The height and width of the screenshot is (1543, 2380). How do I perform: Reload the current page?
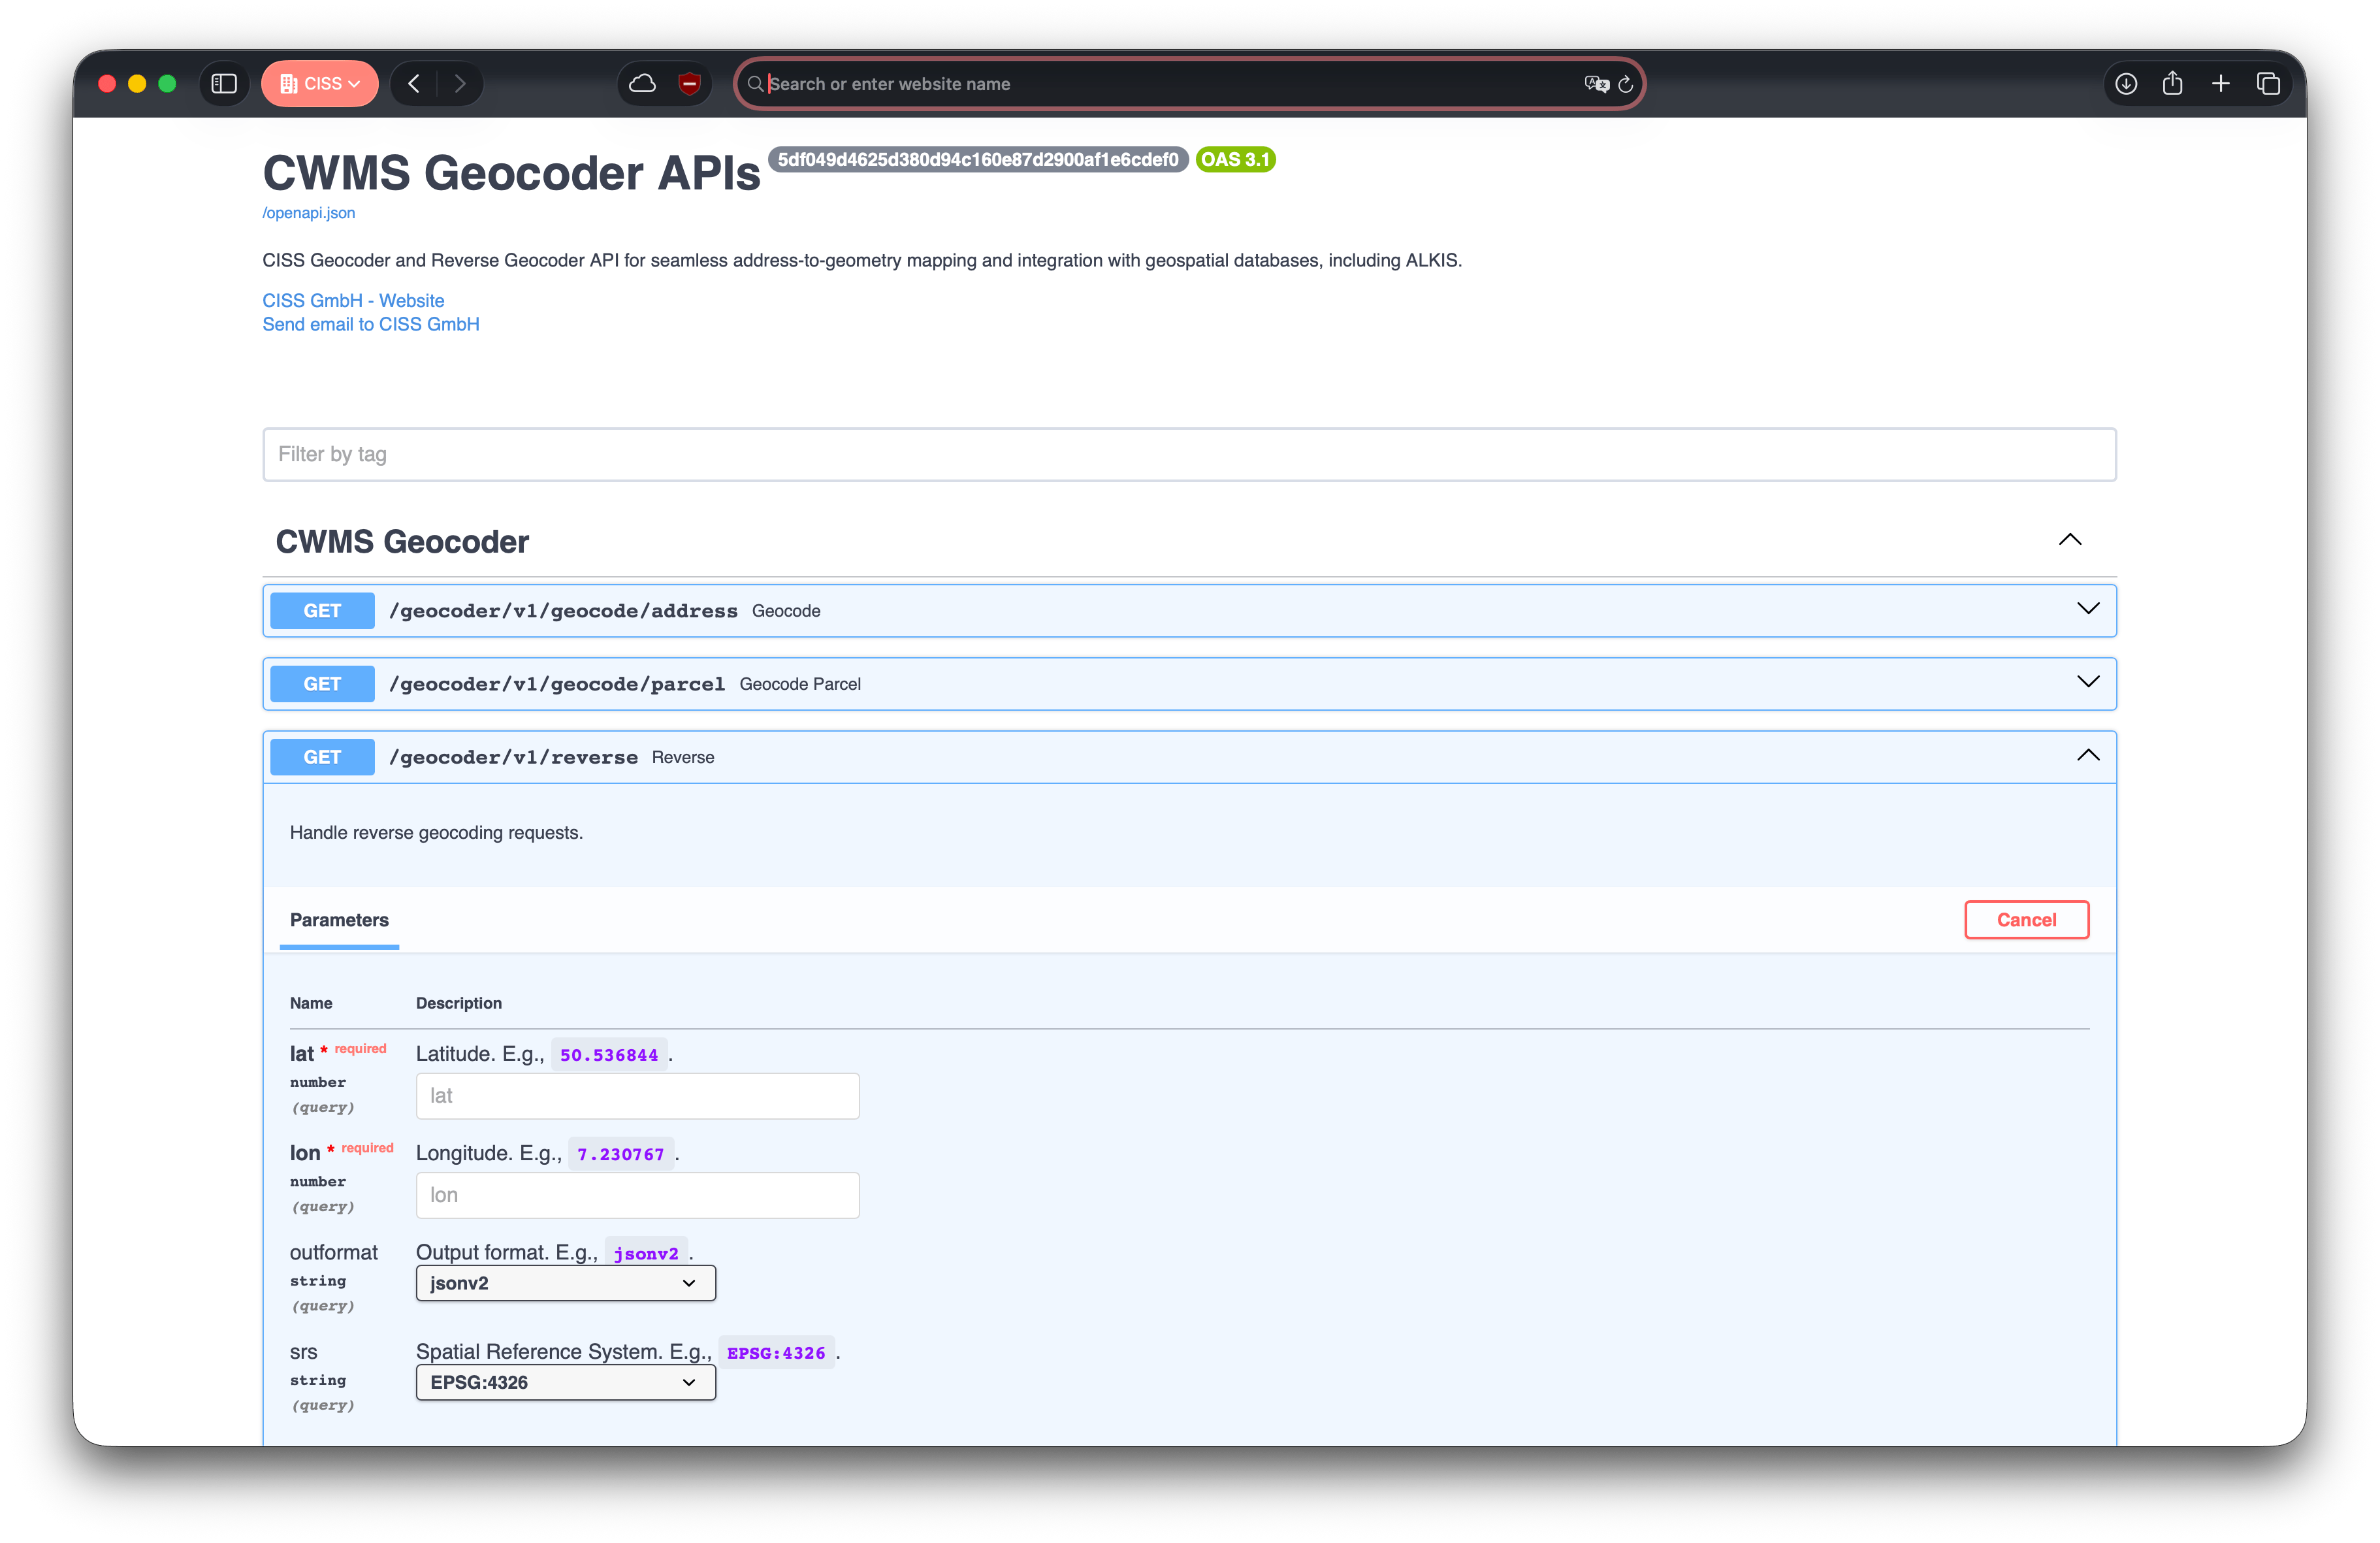pos(1626,84)
